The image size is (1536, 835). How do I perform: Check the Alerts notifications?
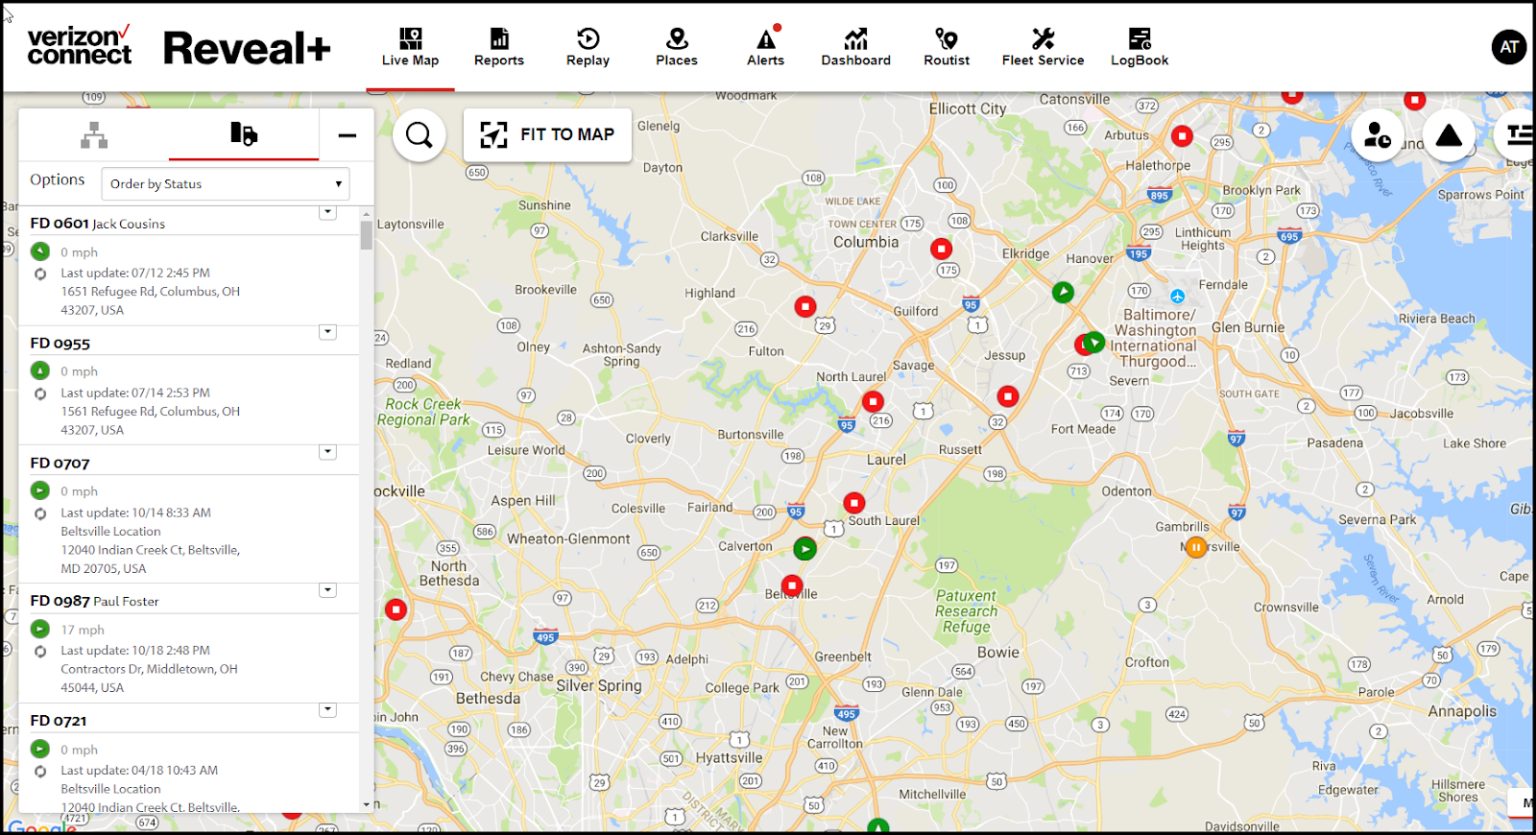(x=765, y=46)
